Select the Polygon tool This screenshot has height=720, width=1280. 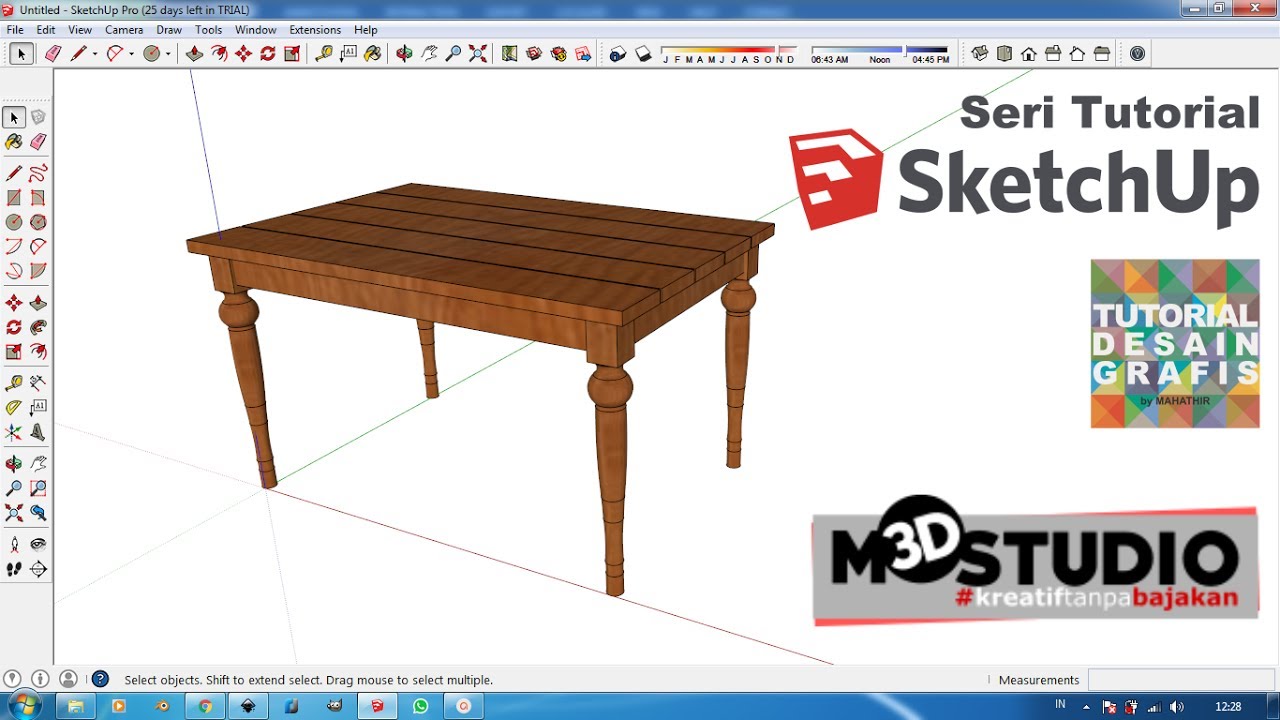tap(38, 222)
